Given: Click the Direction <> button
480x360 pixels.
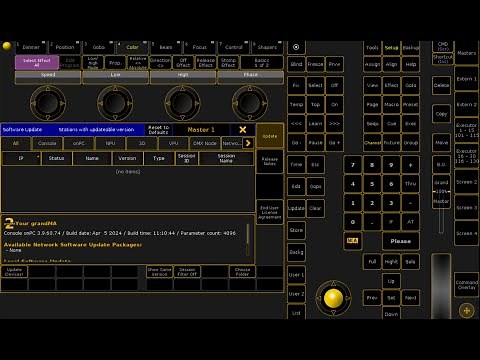Looking at the screenshot, I should (x=160, y=63).
